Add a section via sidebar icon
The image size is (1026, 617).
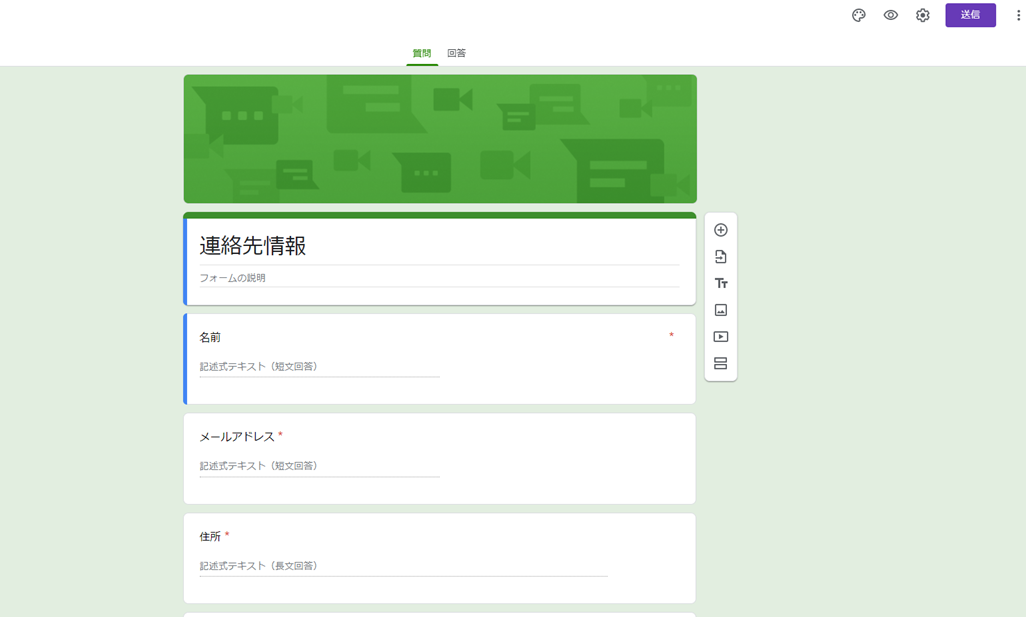pos(720,363)
